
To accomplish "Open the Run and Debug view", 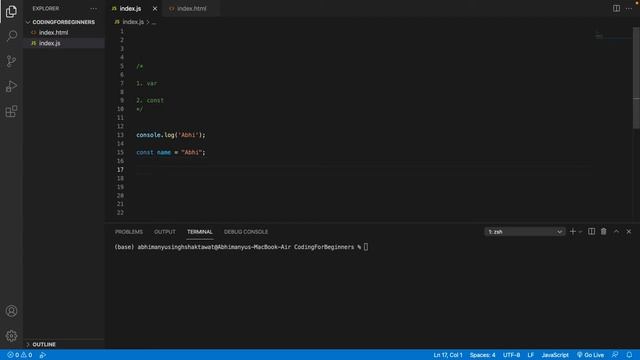I will point(11,87).
